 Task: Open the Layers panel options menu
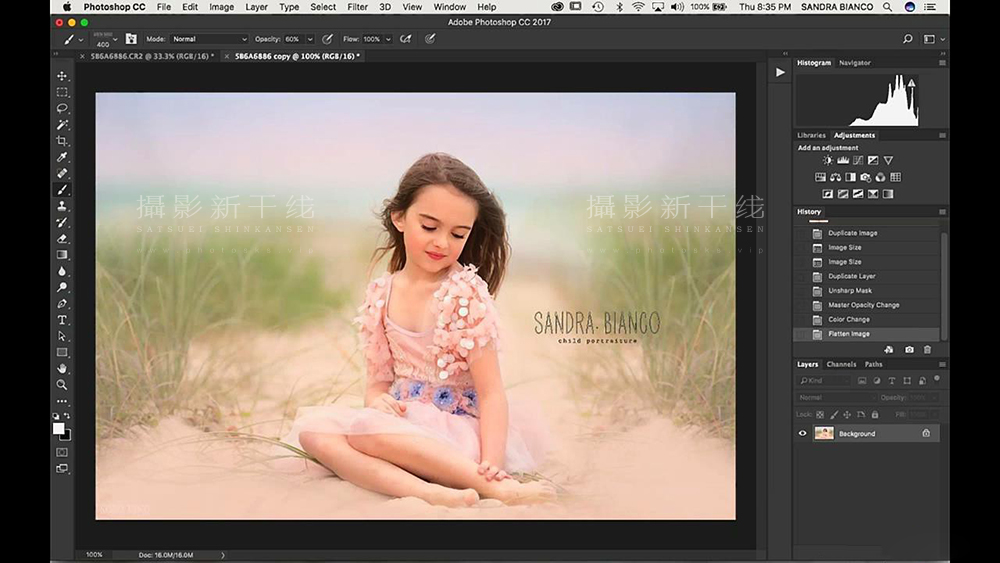pos(942,364)
